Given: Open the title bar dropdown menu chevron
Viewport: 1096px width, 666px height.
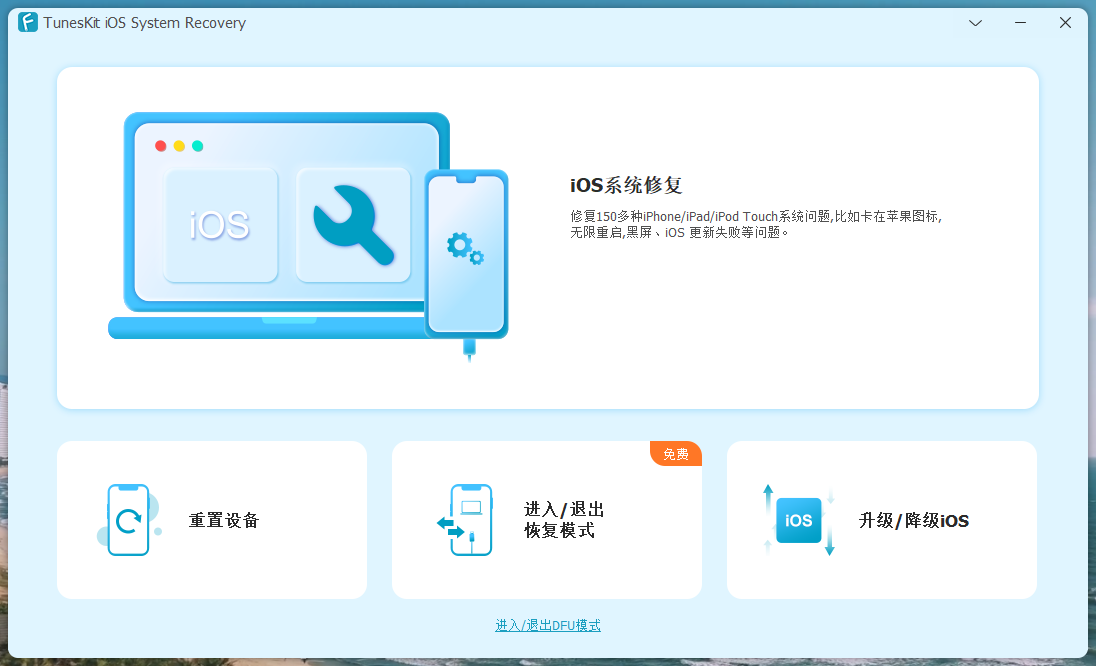Looking at the screenshot, I should click(x=975, y=23).
